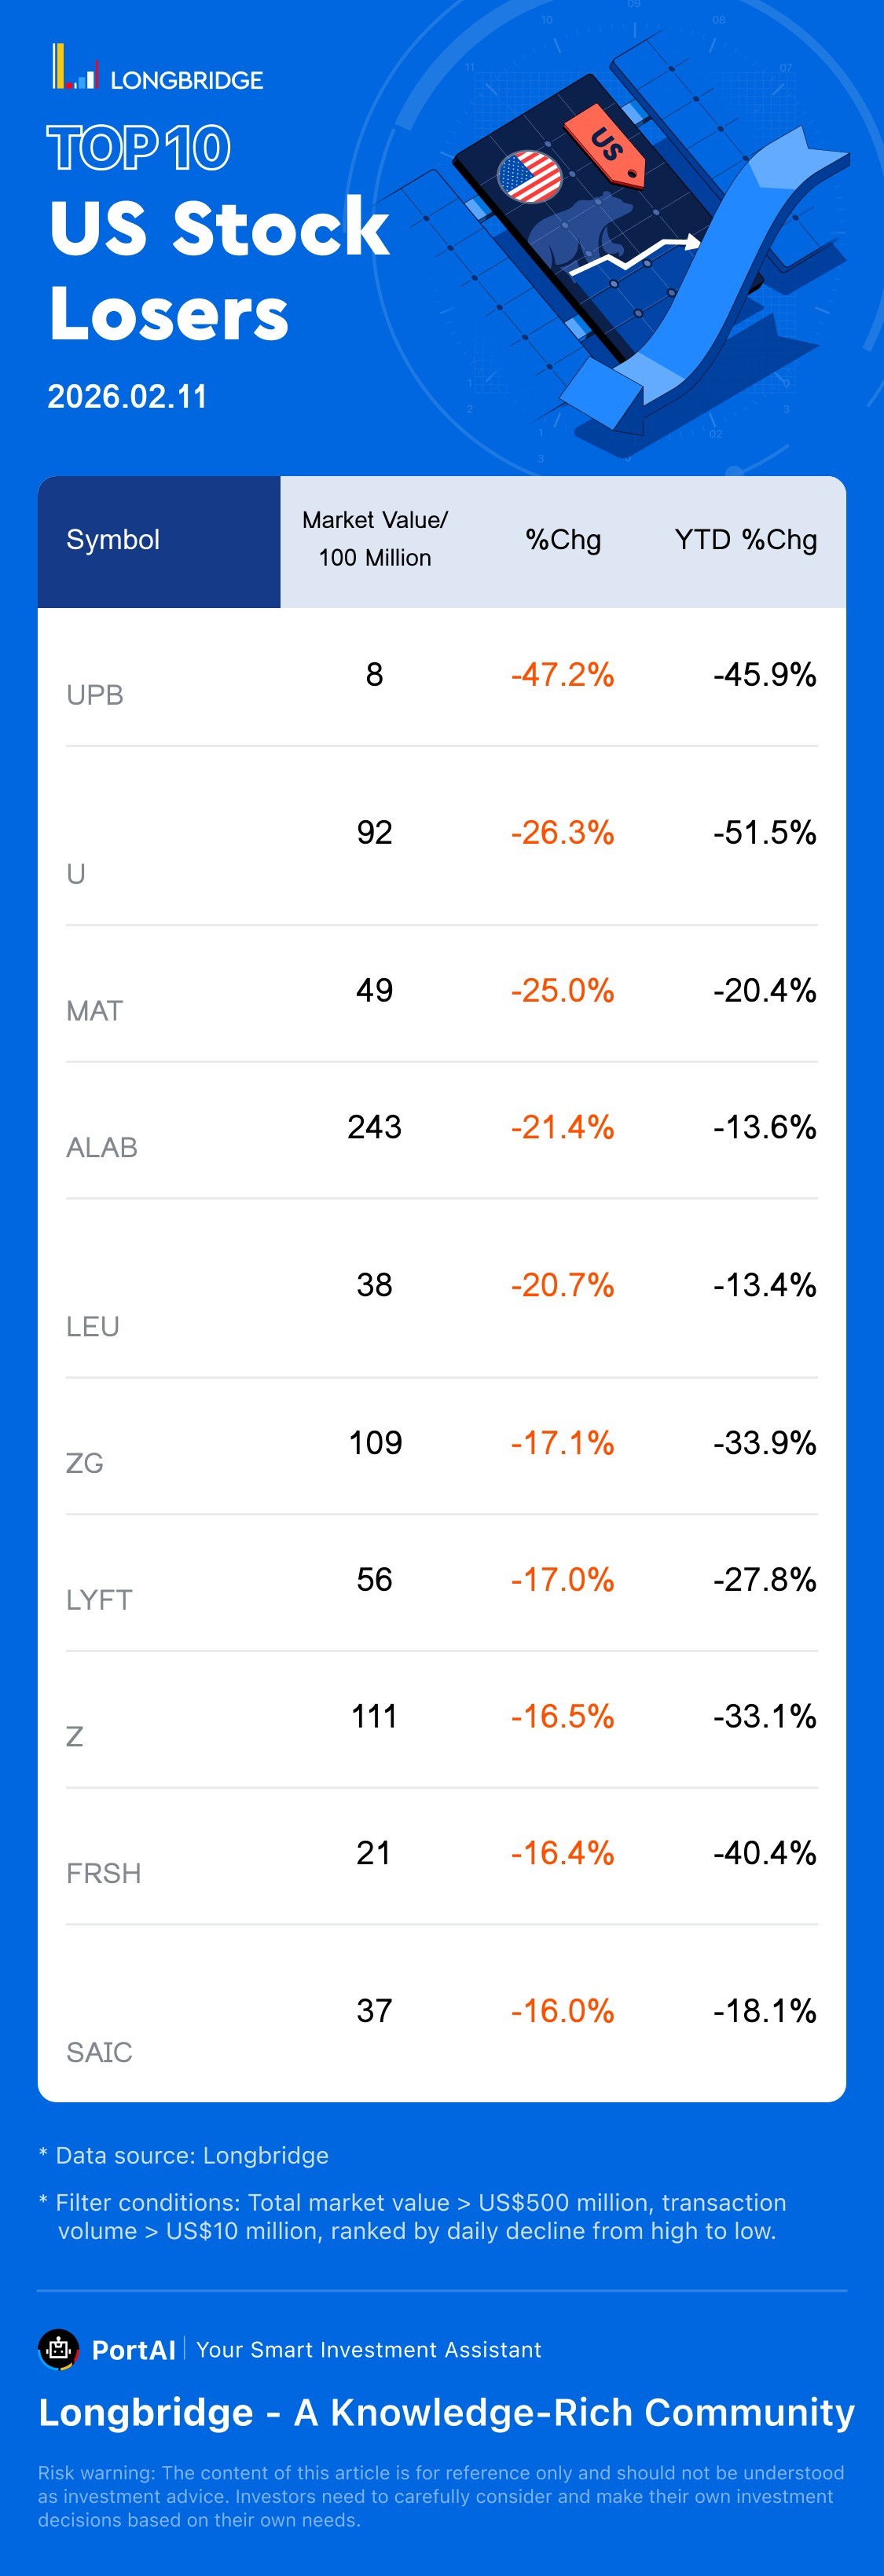Click the YTD %Chg column header
The height and width of the screenshot is (2576, 884).
click(x=745, y=540)
